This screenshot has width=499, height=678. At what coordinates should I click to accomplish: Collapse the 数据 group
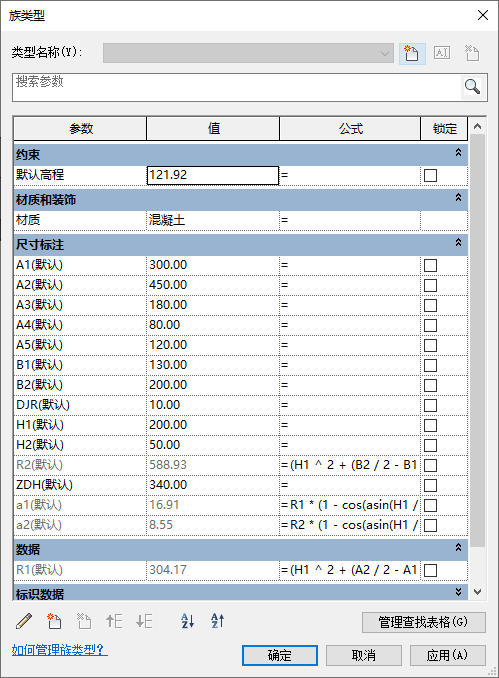[x=458, y=547]
